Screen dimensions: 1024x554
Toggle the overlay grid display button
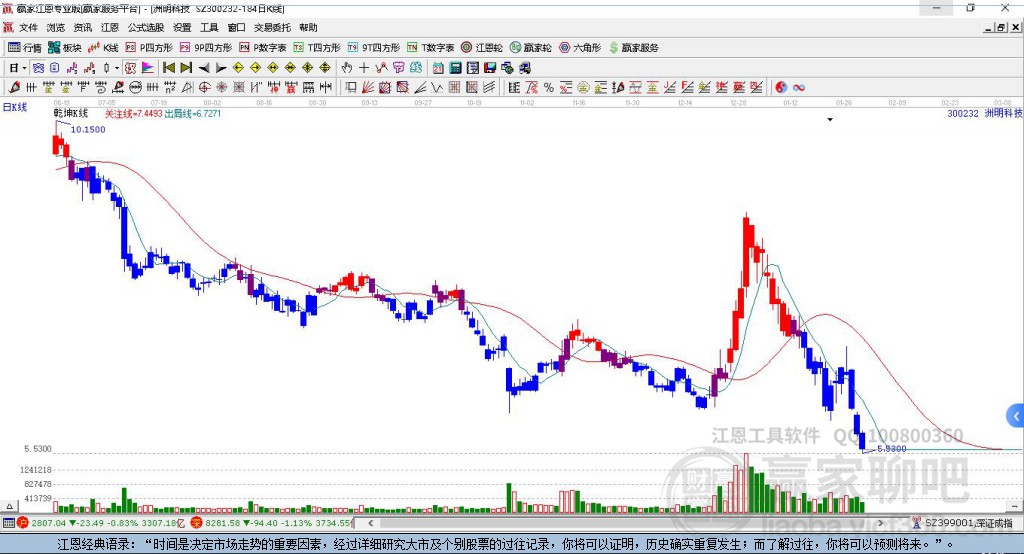coord(39,68)
